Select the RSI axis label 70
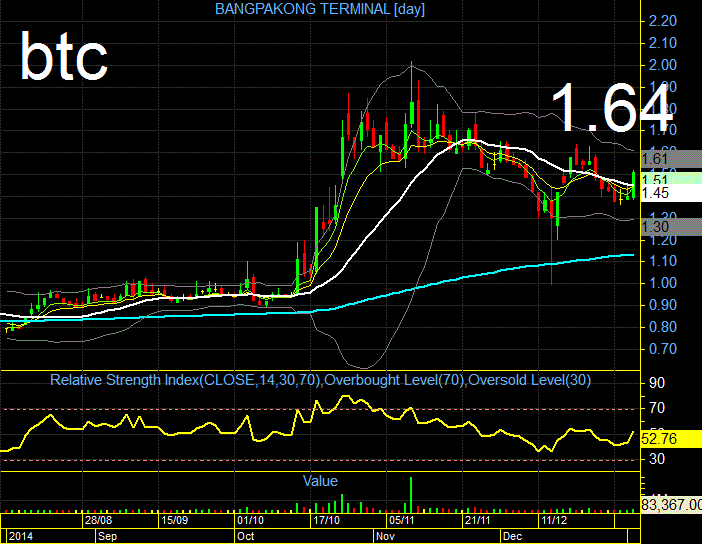This screenshot has height=544, width=702. click(657, 408)
